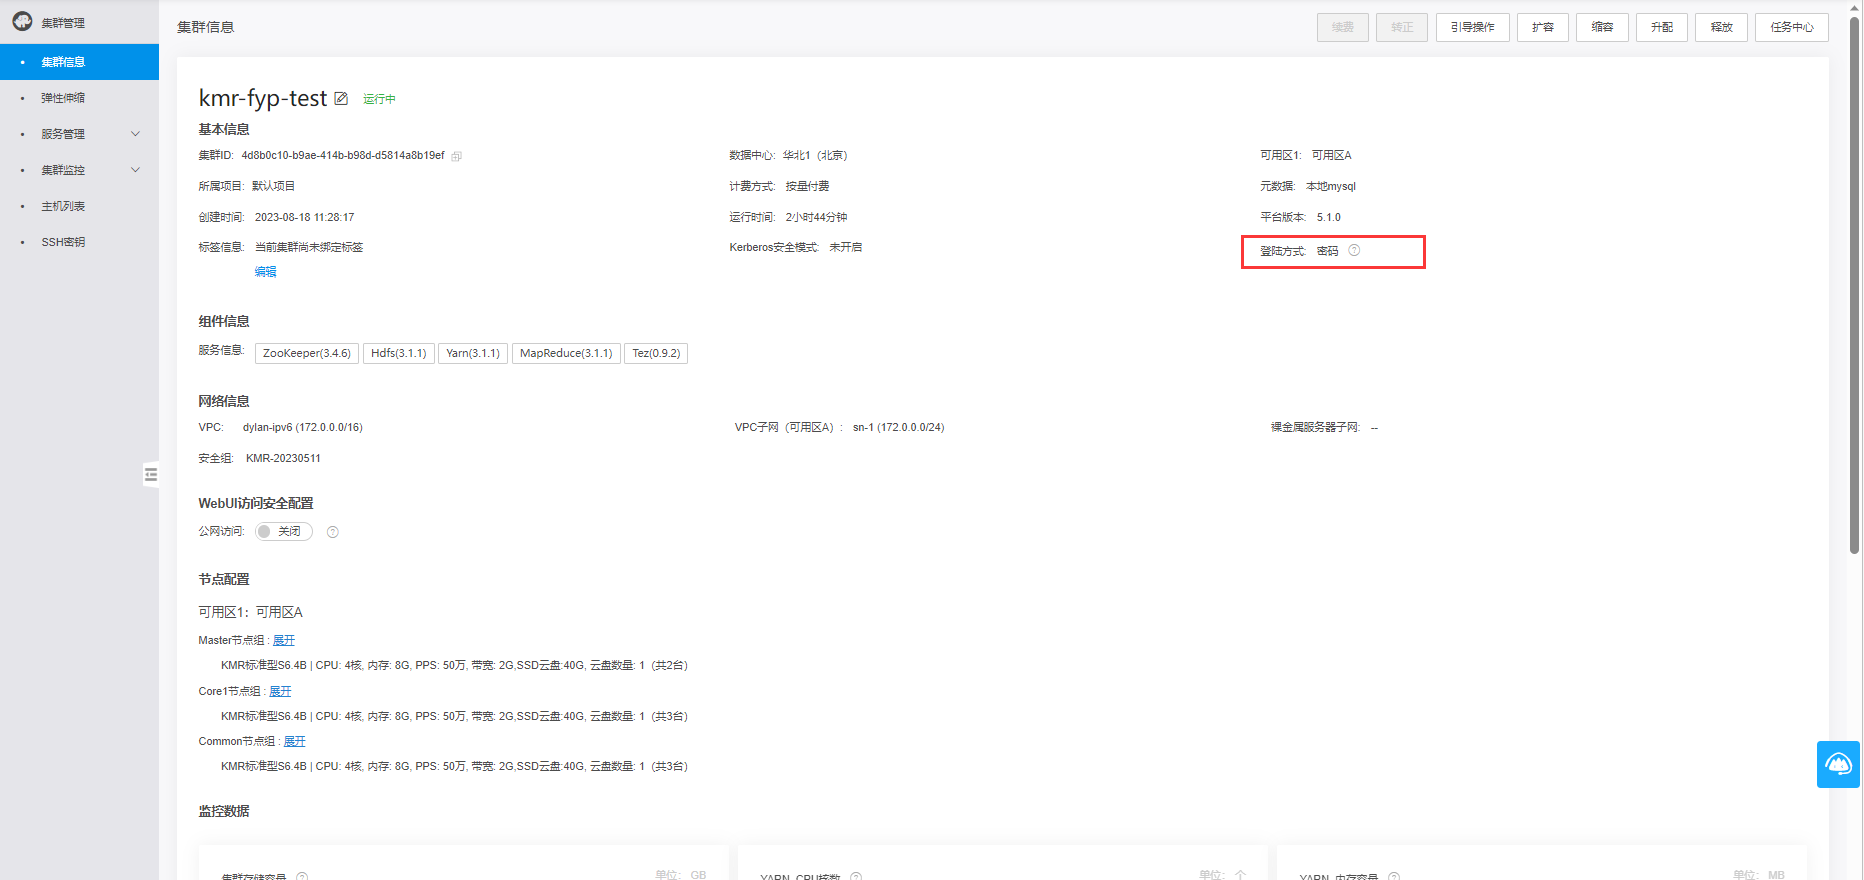Screen dimensions: 1864x880
Task: Click 缩容 to scale in
Action: pos(1603,27)
